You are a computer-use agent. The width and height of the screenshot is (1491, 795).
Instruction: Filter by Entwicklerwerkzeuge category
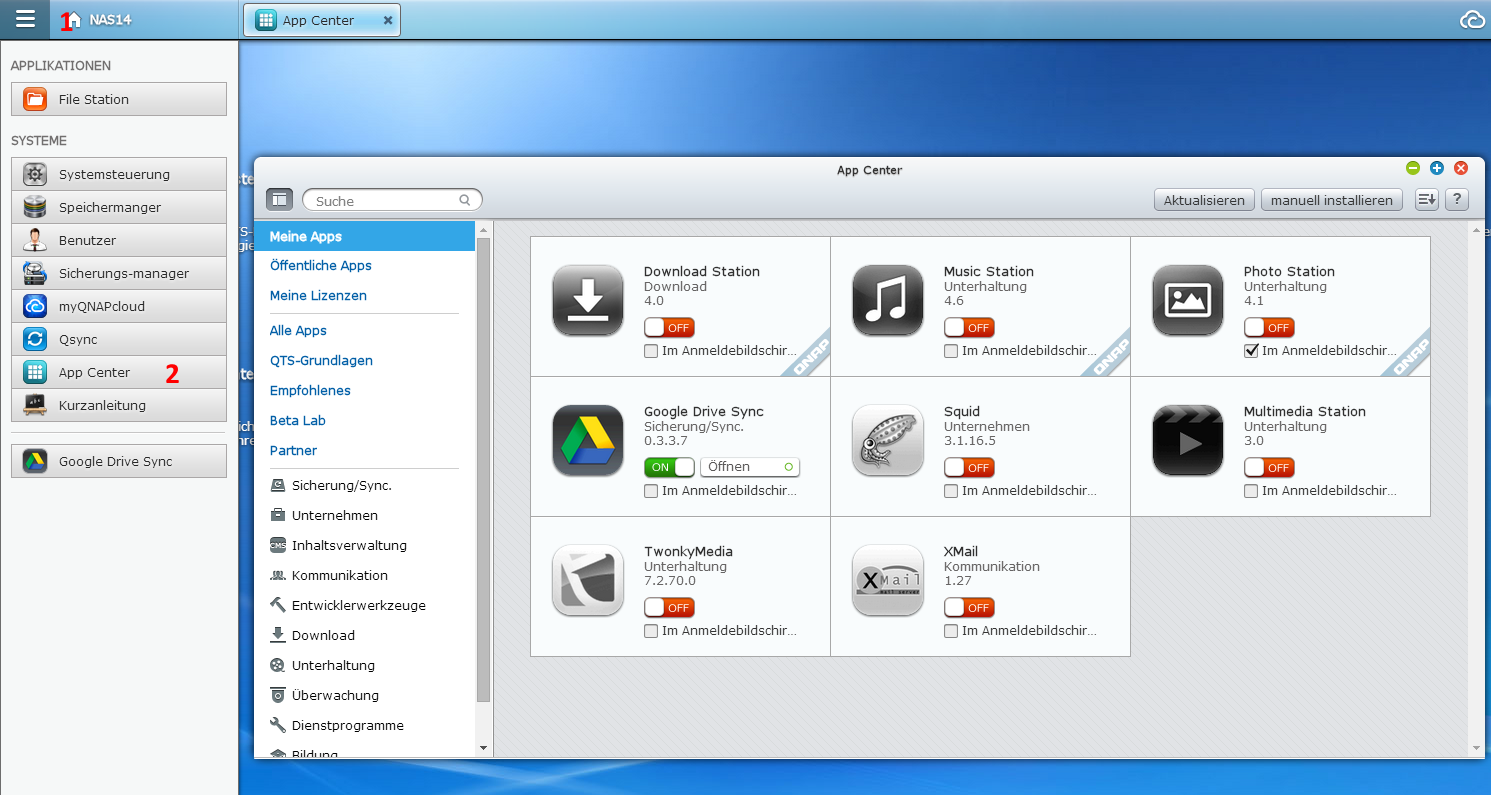[x=348, y=606]
